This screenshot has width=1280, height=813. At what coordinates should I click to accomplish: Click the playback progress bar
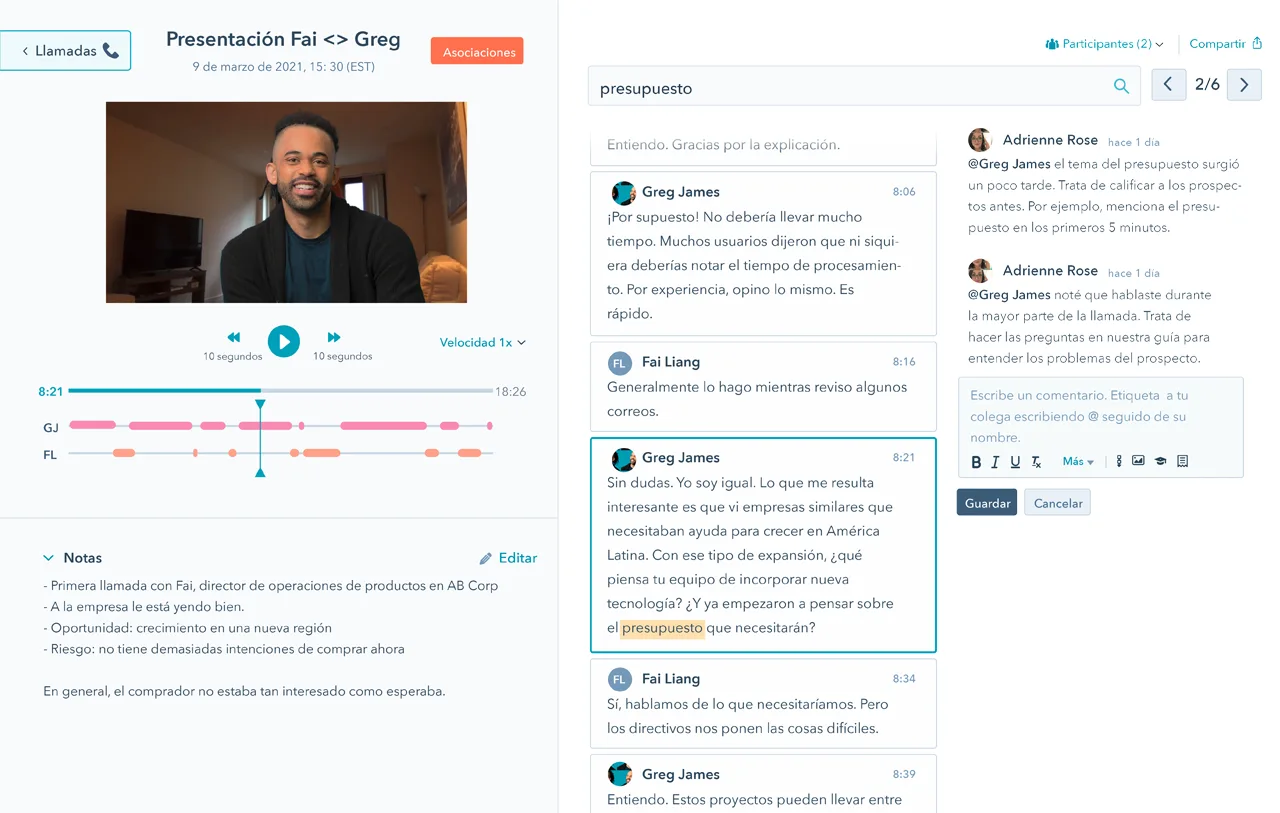(x=281, y=390)
